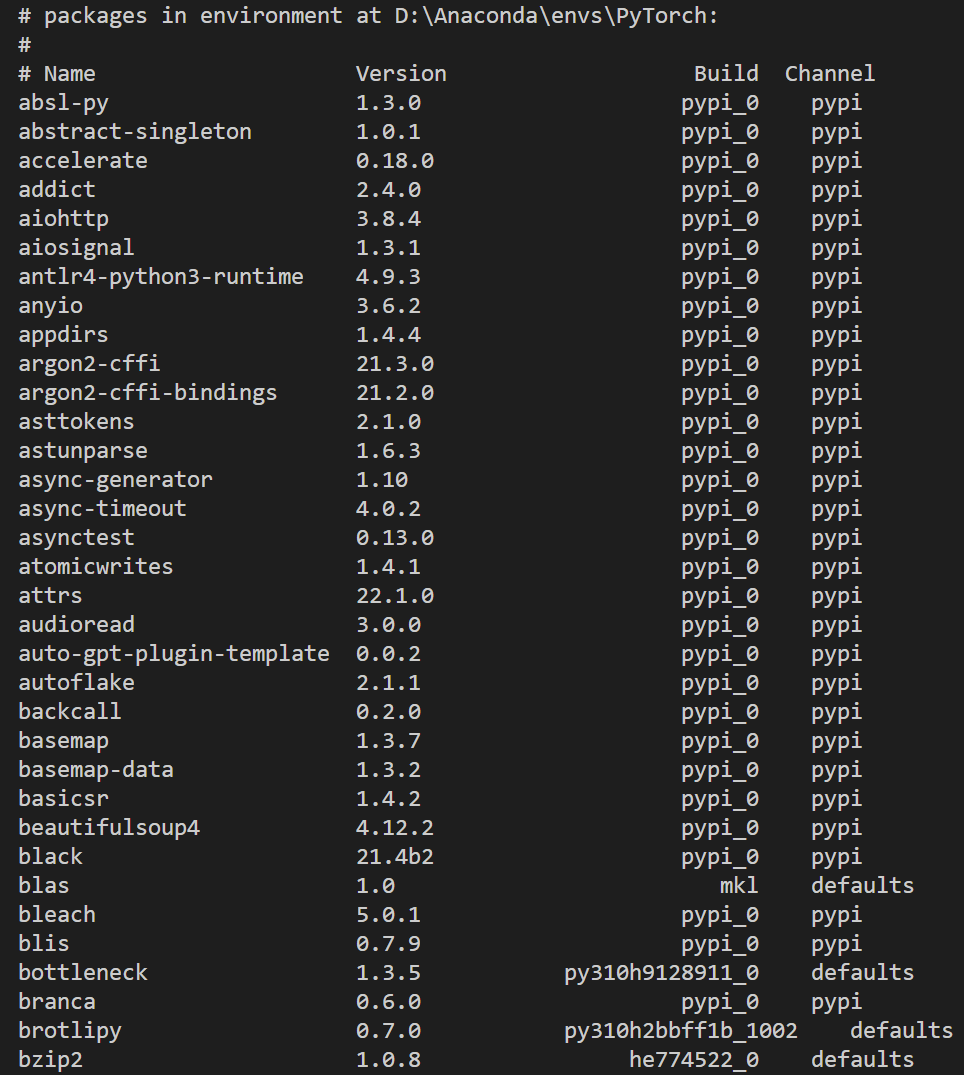Click the aiosignal package name

click(76, 247)
